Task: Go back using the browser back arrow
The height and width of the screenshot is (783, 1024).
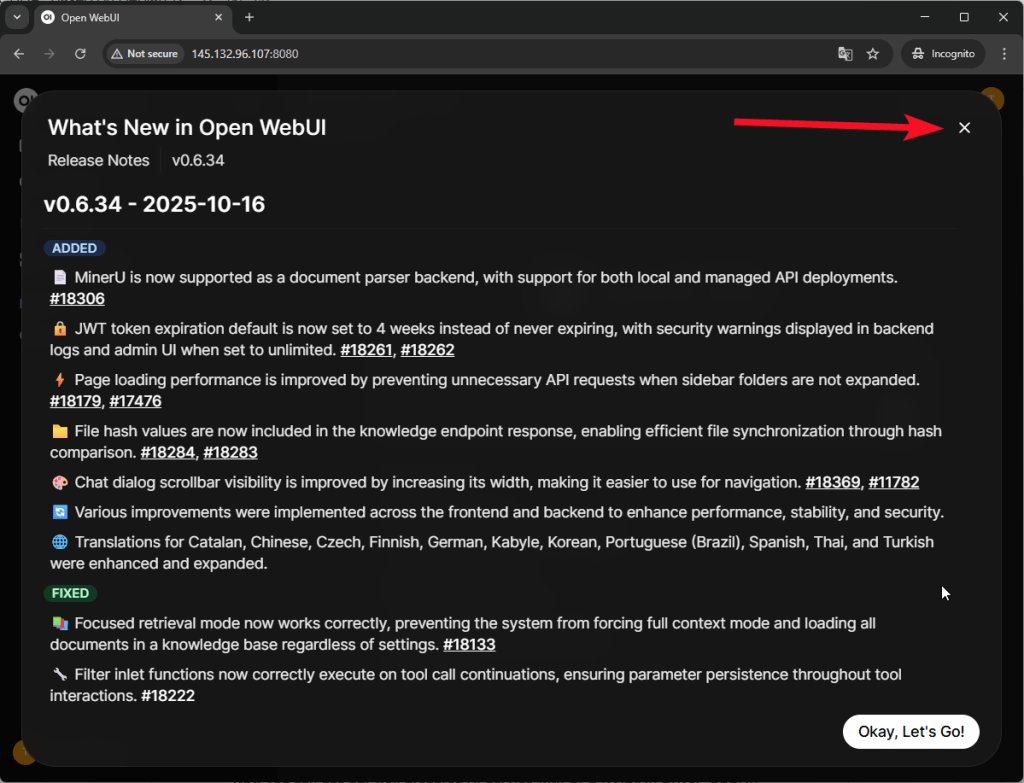Action: [x=19, y=54]
